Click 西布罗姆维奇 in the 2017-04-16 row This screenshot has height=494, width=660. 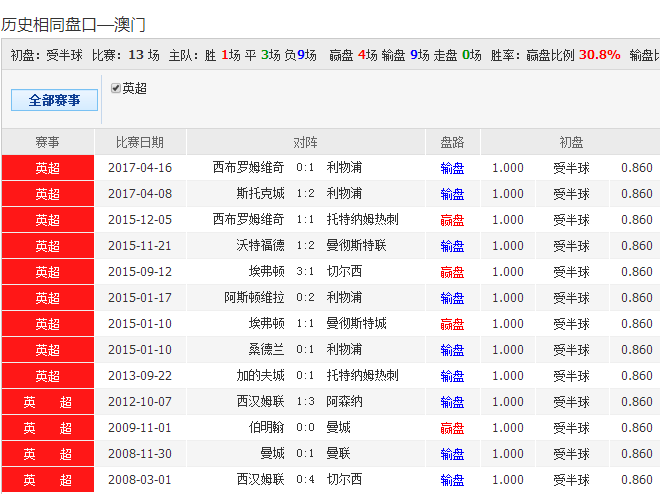[248, 167]
